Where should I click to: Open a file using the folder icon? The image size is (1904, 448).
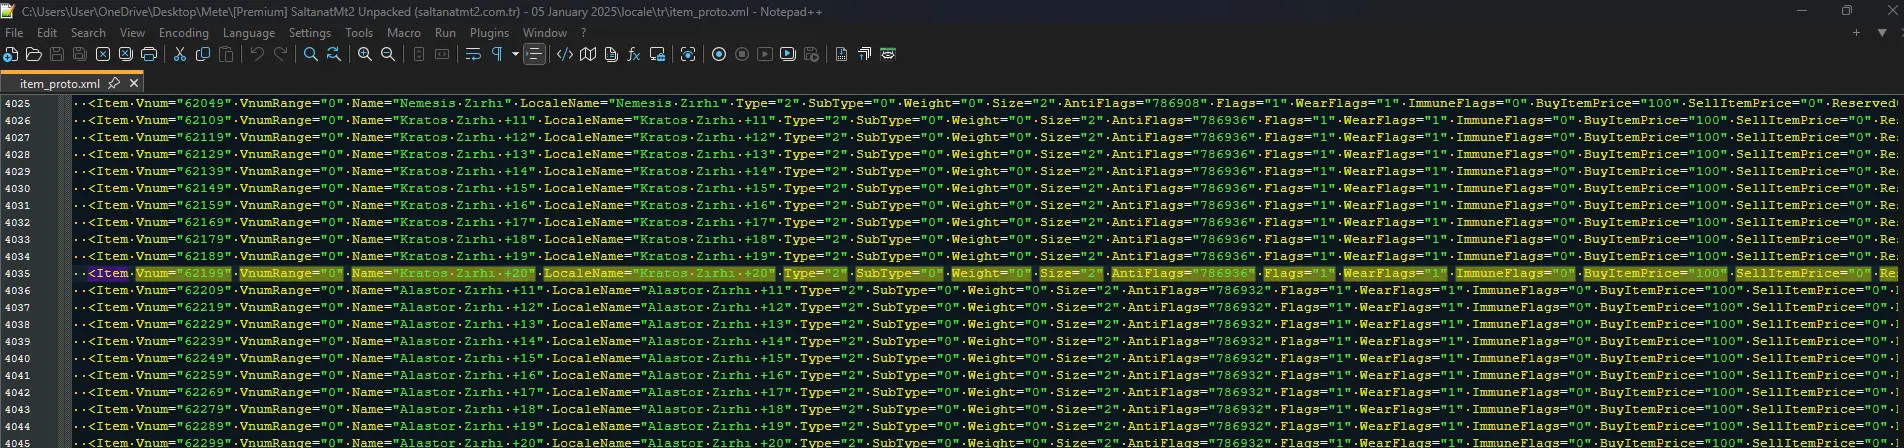coord(34,54)
